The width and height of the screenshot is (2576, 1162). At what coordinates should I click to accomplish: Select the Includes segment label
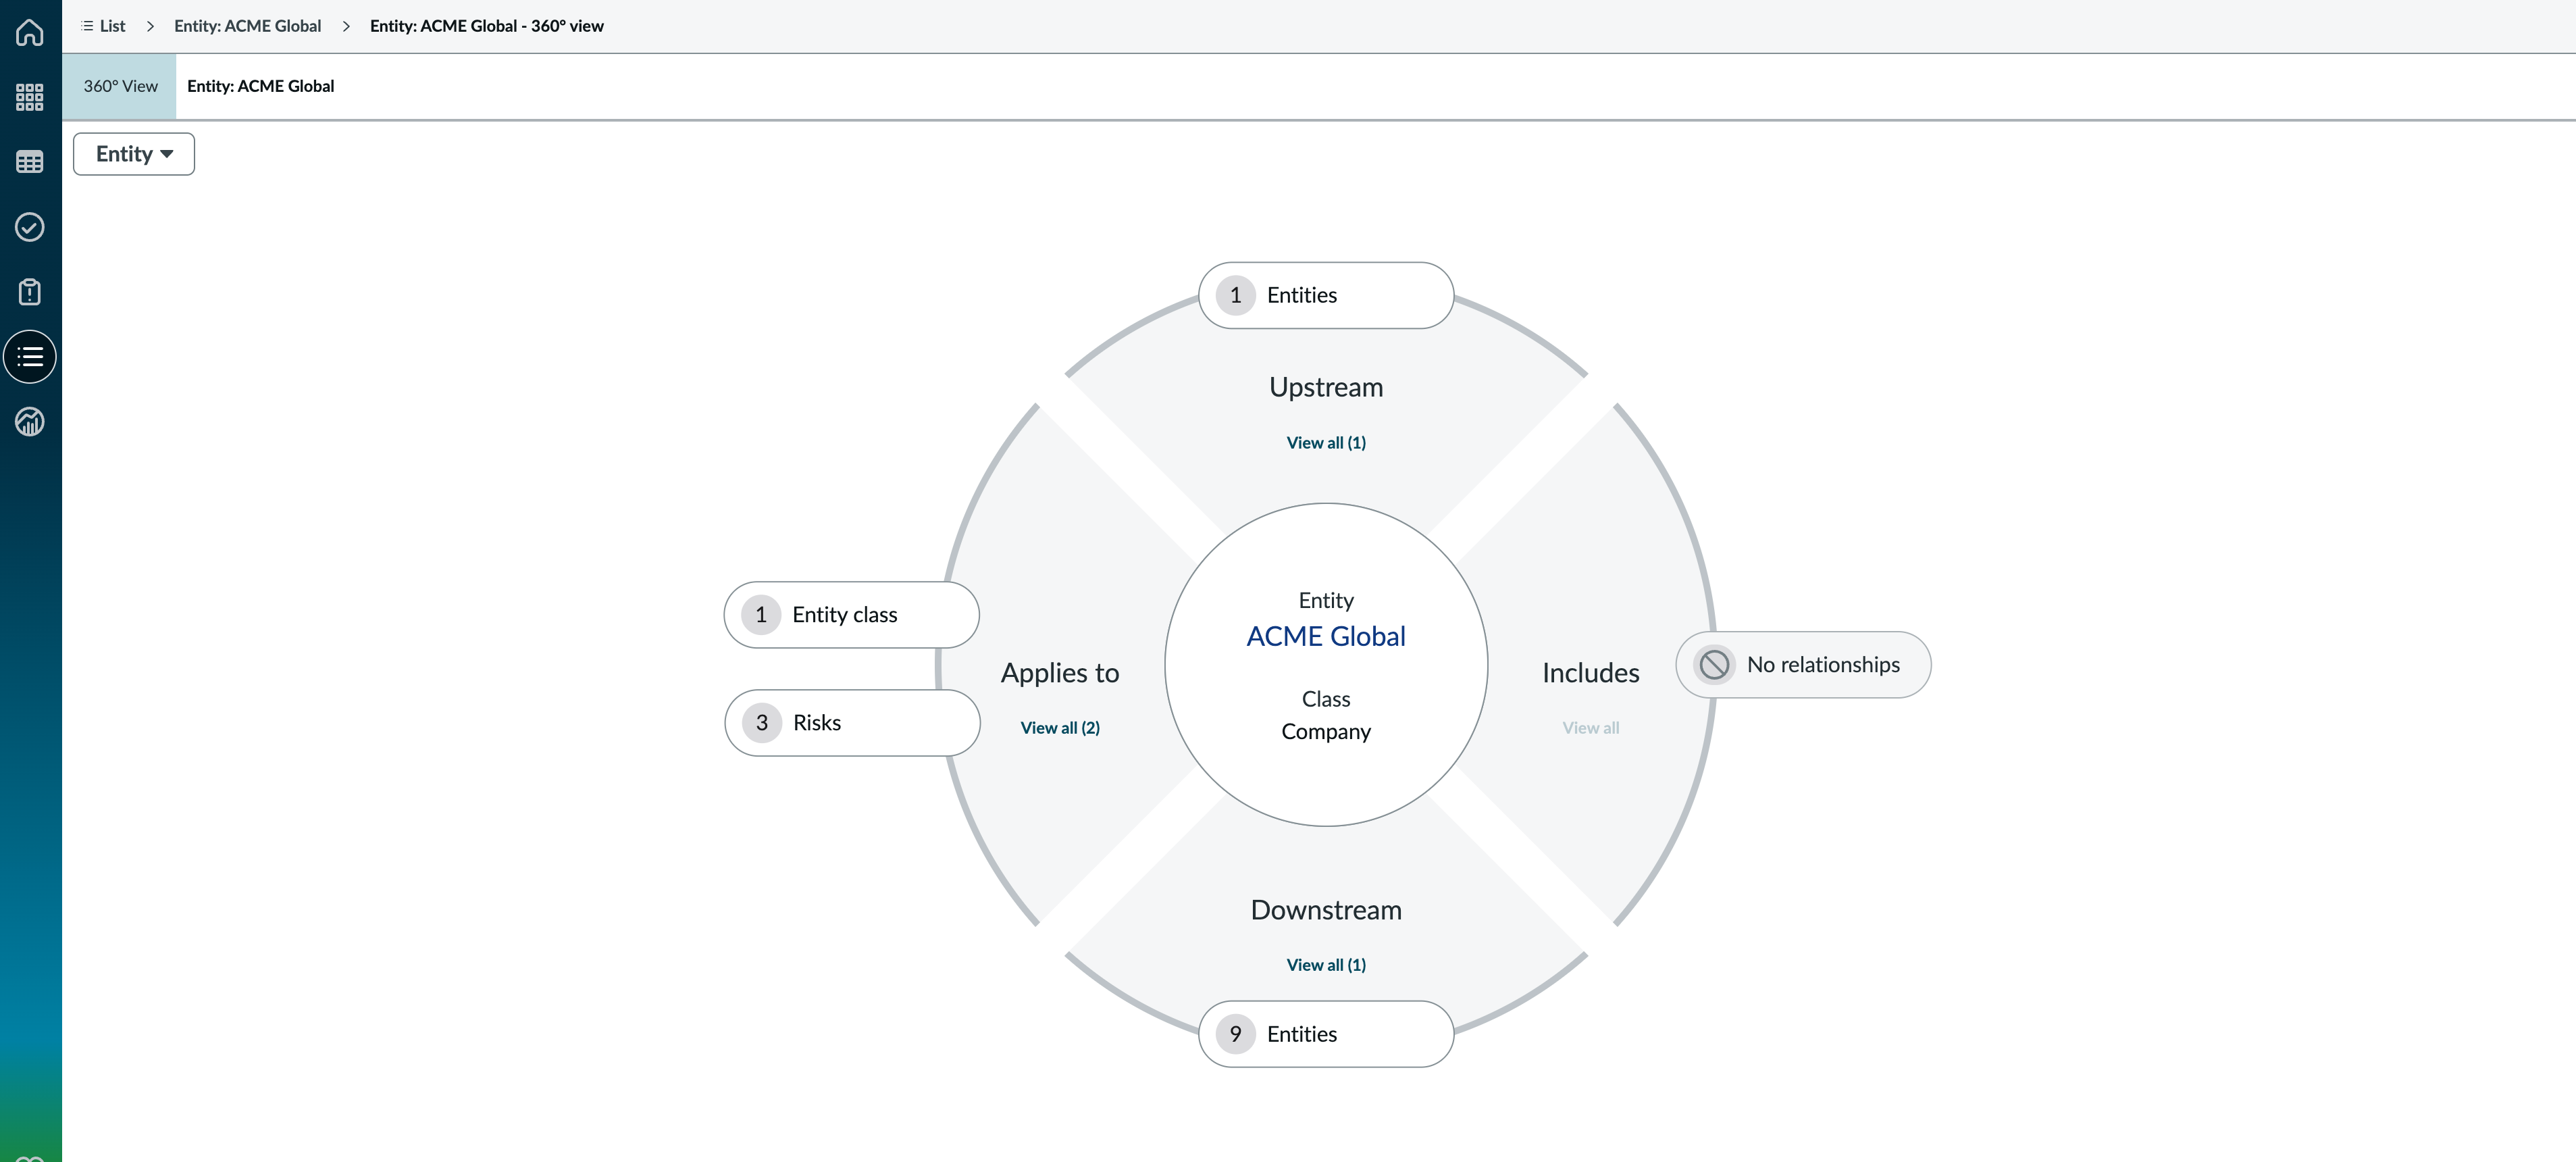[1591, 673]
